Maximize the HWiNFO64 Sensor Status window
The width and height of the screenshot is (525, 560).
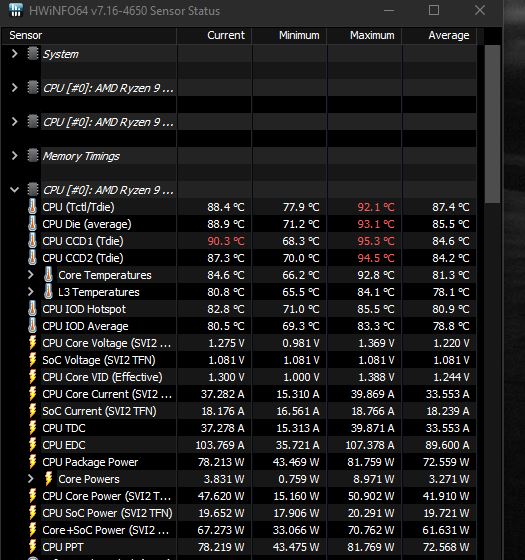tap(434, 10)
